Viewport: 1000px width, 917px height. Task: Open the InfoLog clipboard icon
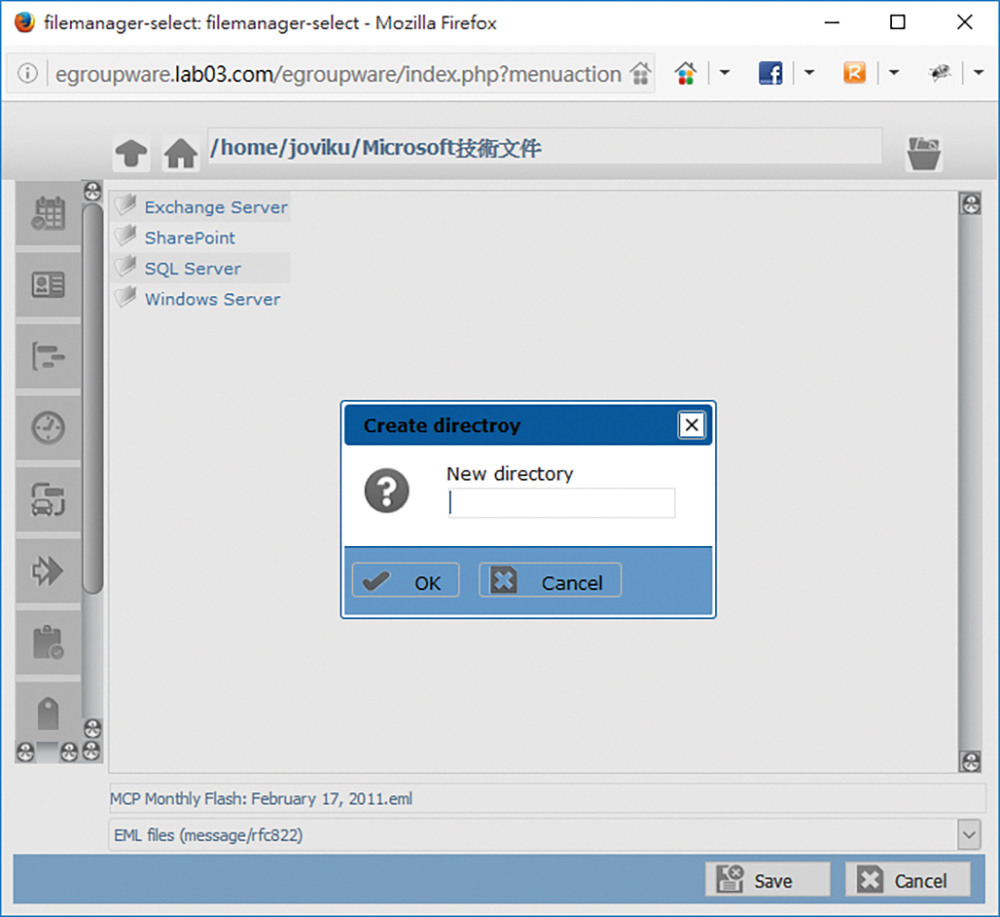click(48, 642)
